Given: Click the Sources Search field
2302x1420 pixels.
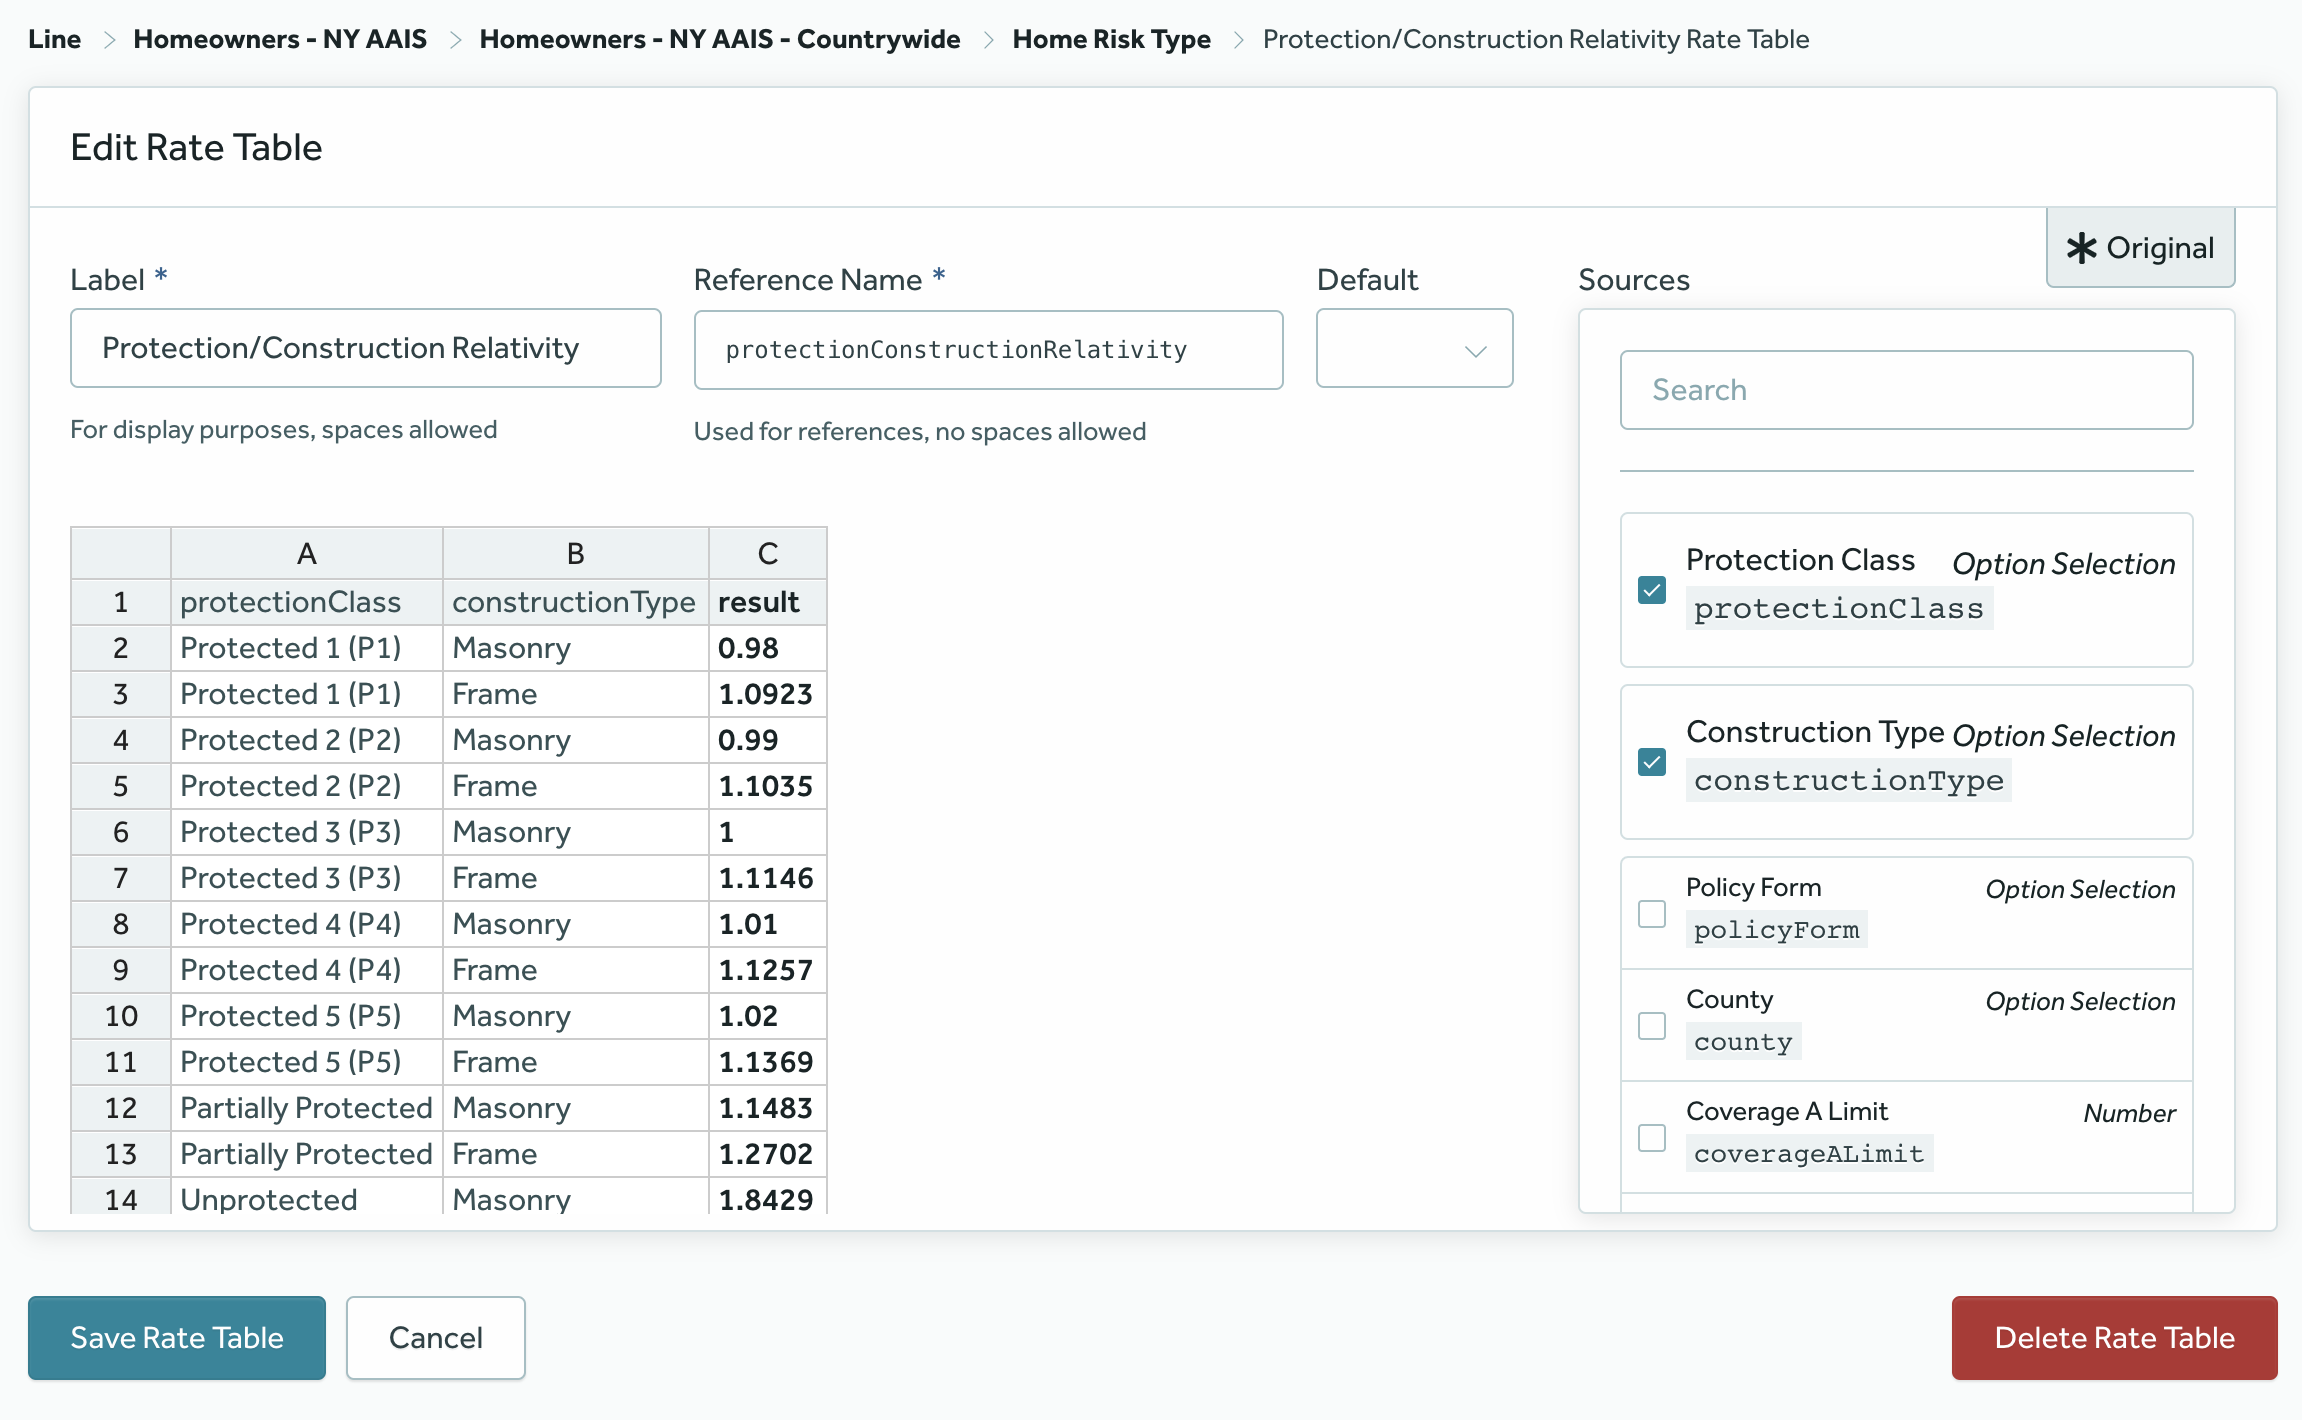Looking at the screenshot, I should (x=1906, y=390).
